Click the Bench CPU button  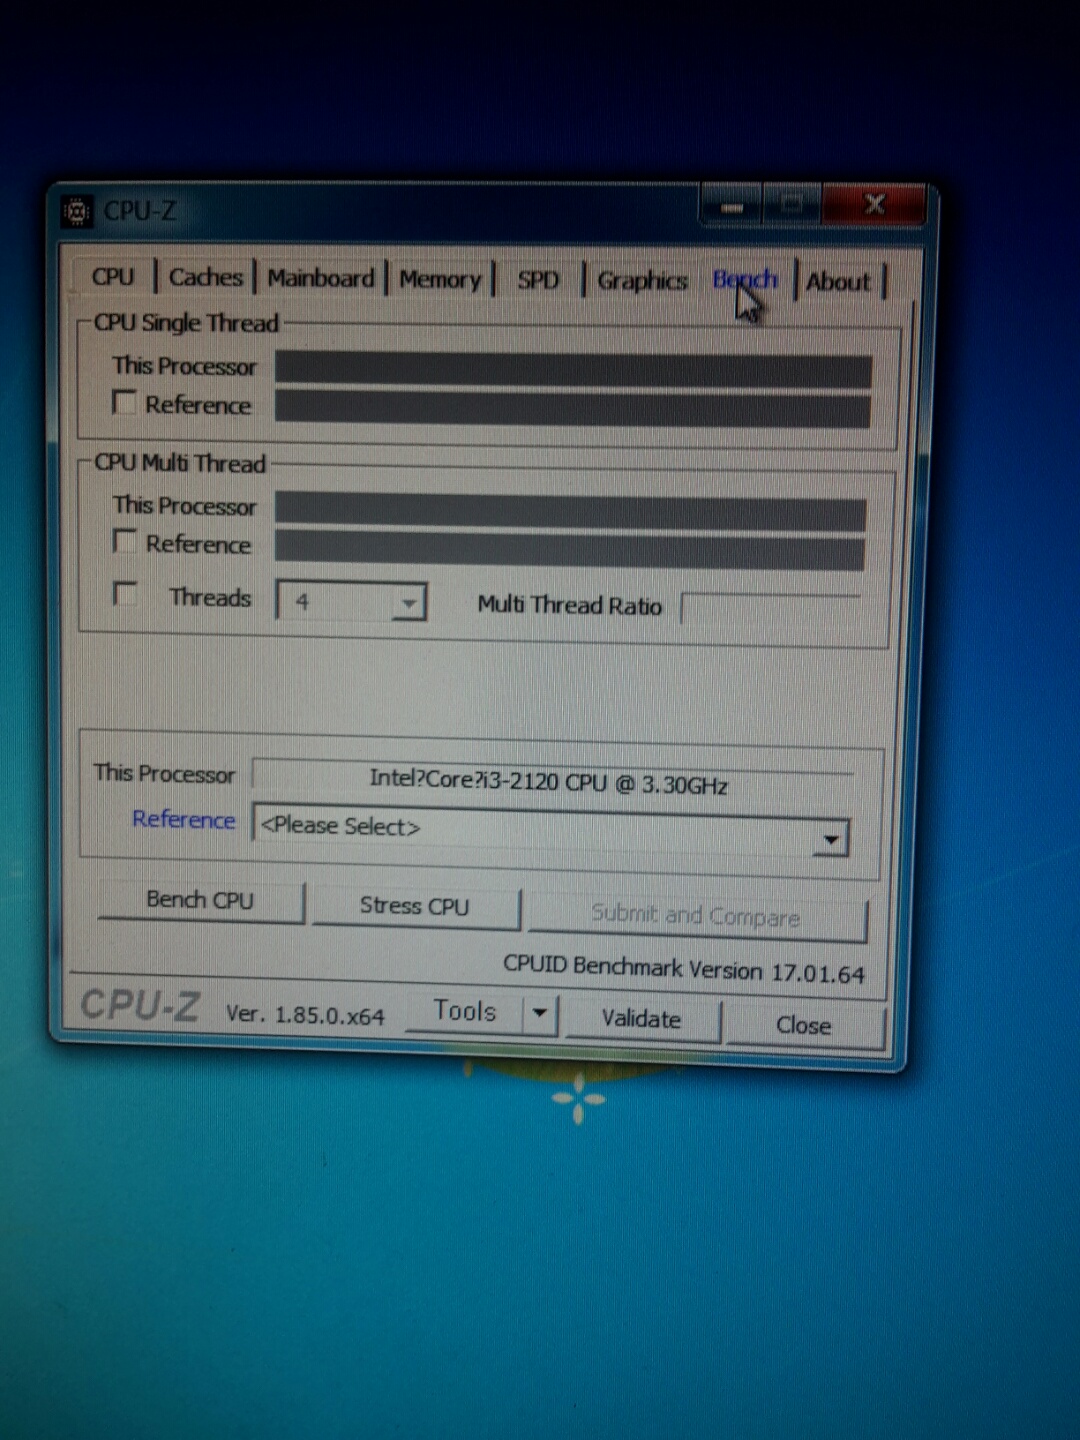coord(200,900)
